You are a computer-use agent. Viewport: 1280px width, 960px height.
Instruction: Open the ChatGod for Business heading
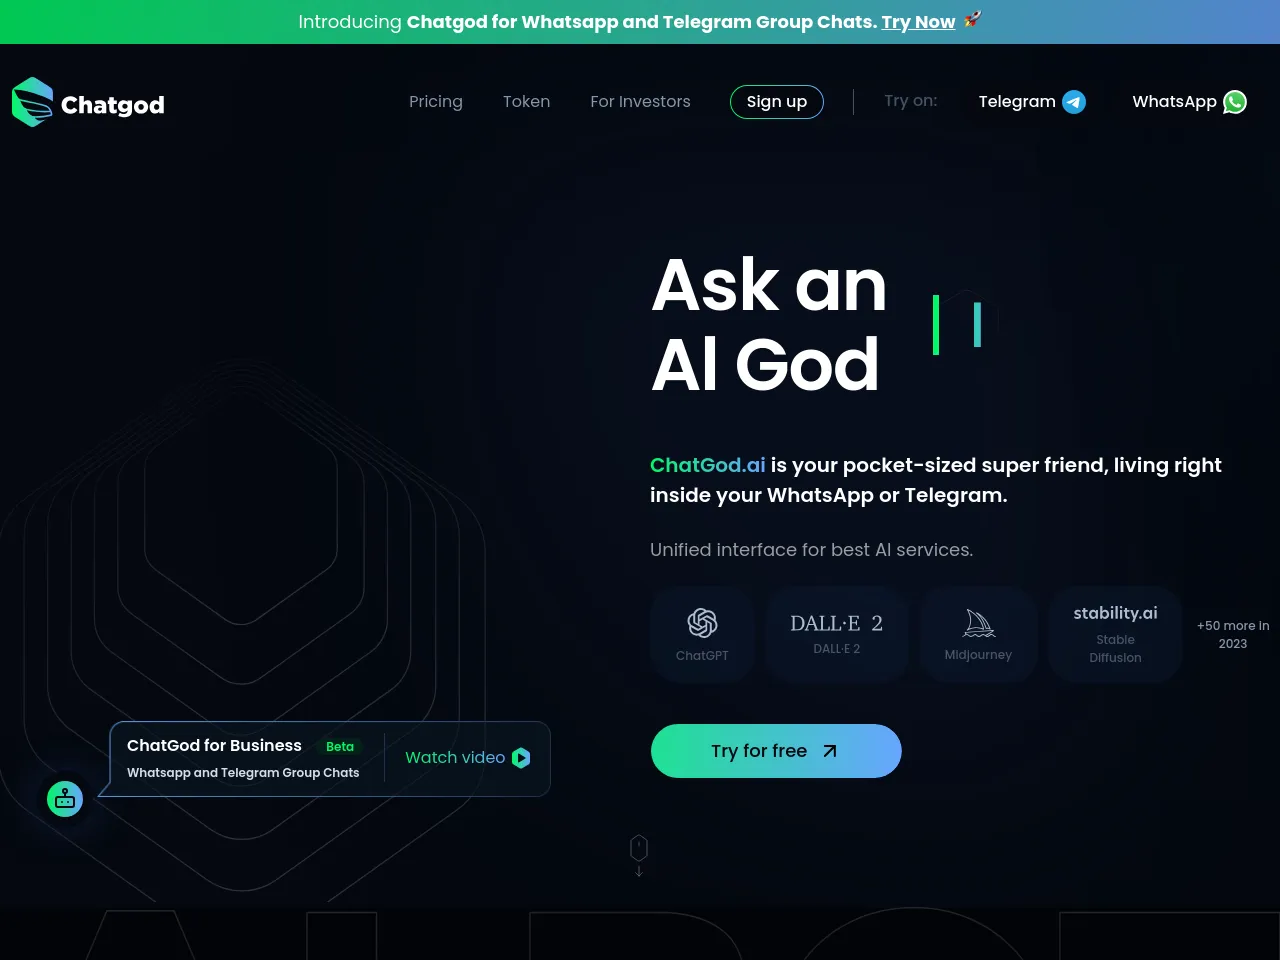point(214,746)
